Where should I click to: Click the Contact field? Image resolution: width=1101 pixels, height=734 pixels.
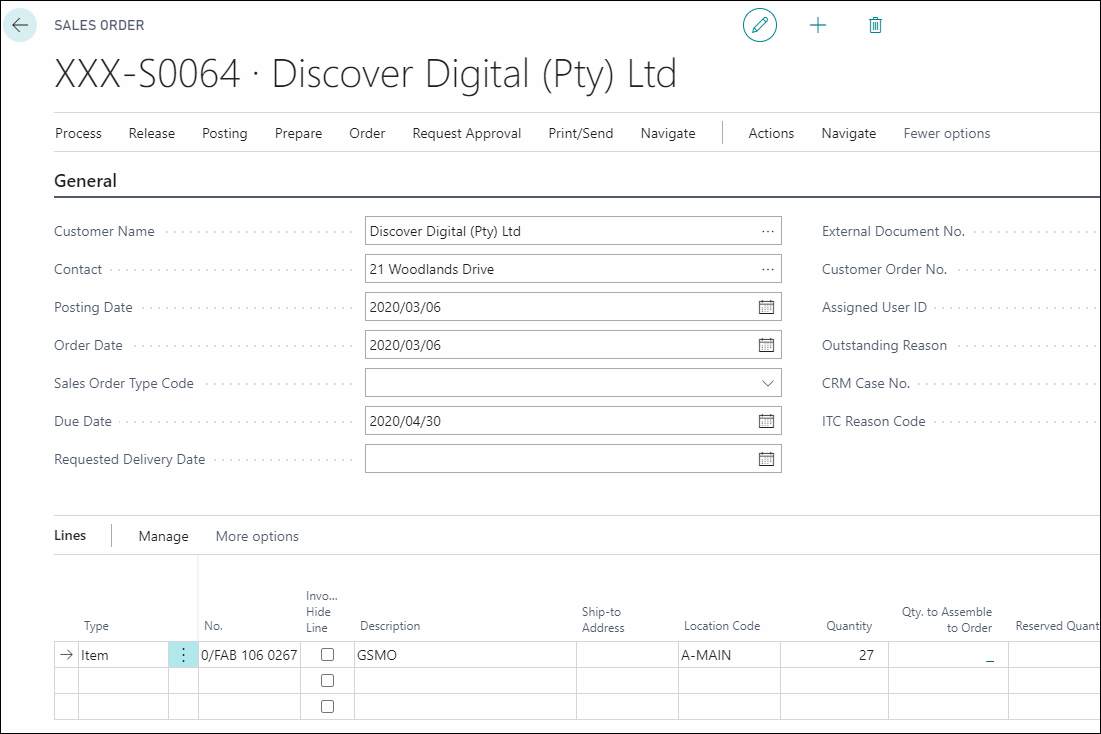(x=573, y=269)
